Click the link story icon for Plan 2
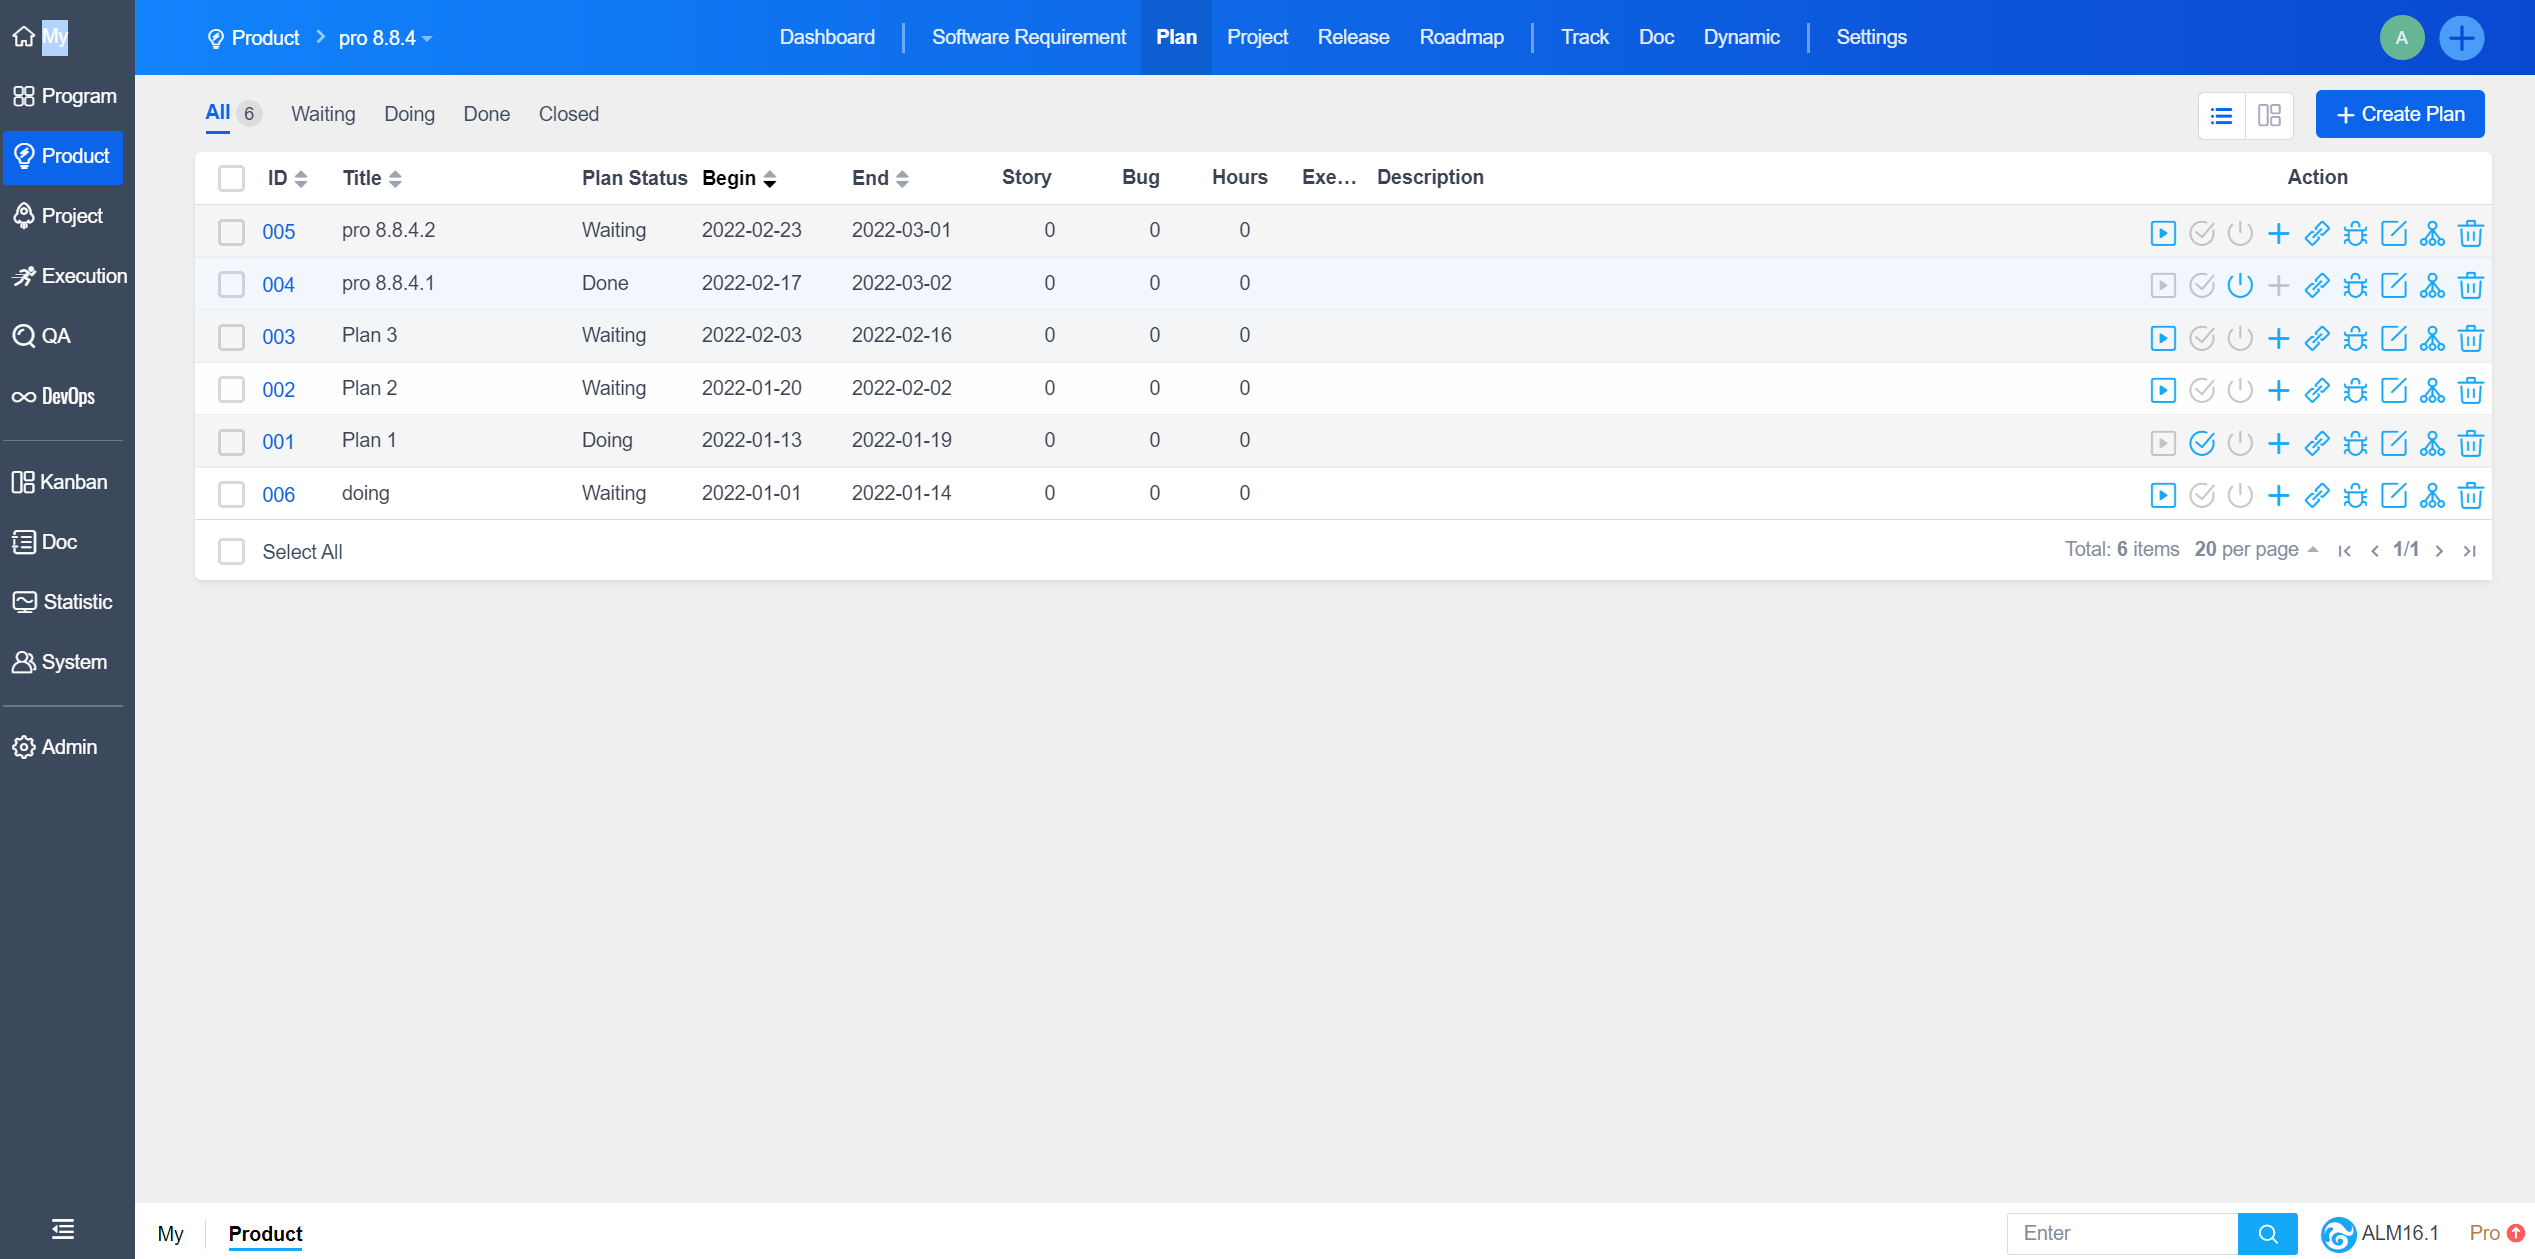The image size is (2535, 1259). click(x=2316, y=390)
